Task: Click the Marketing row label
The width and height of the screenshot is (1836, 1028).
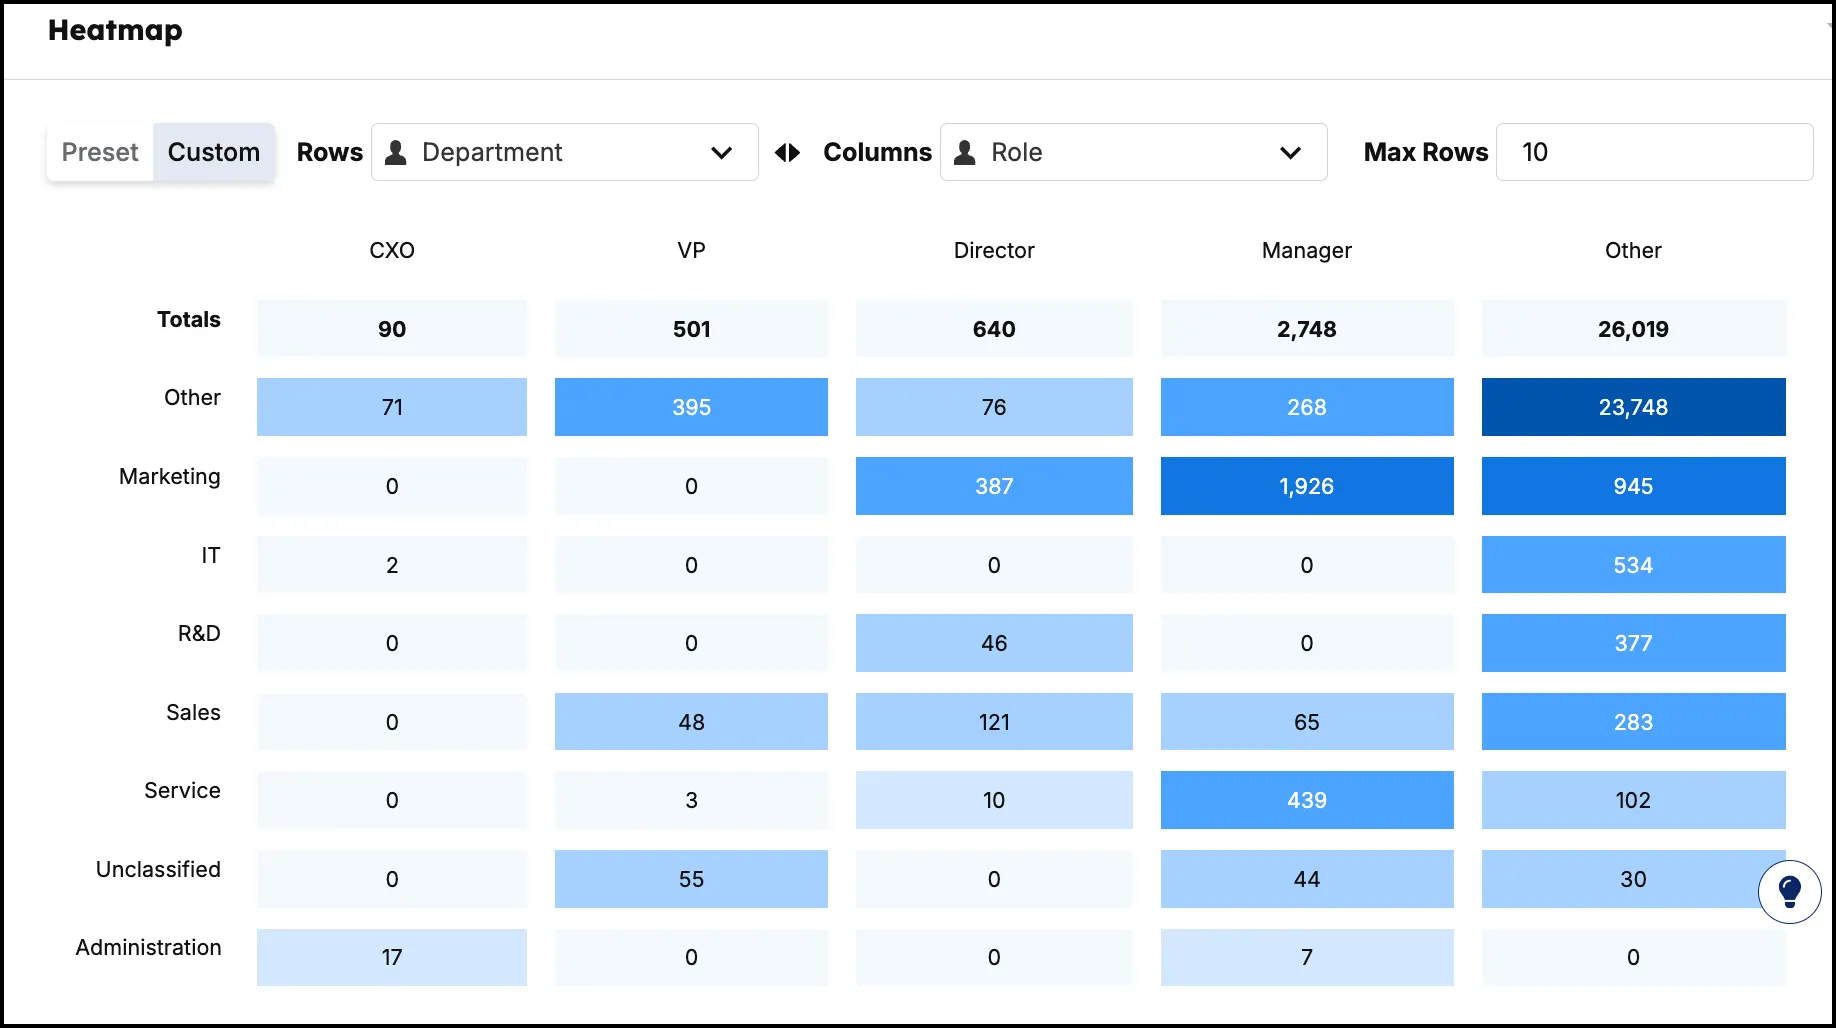Action: (169, 477)
